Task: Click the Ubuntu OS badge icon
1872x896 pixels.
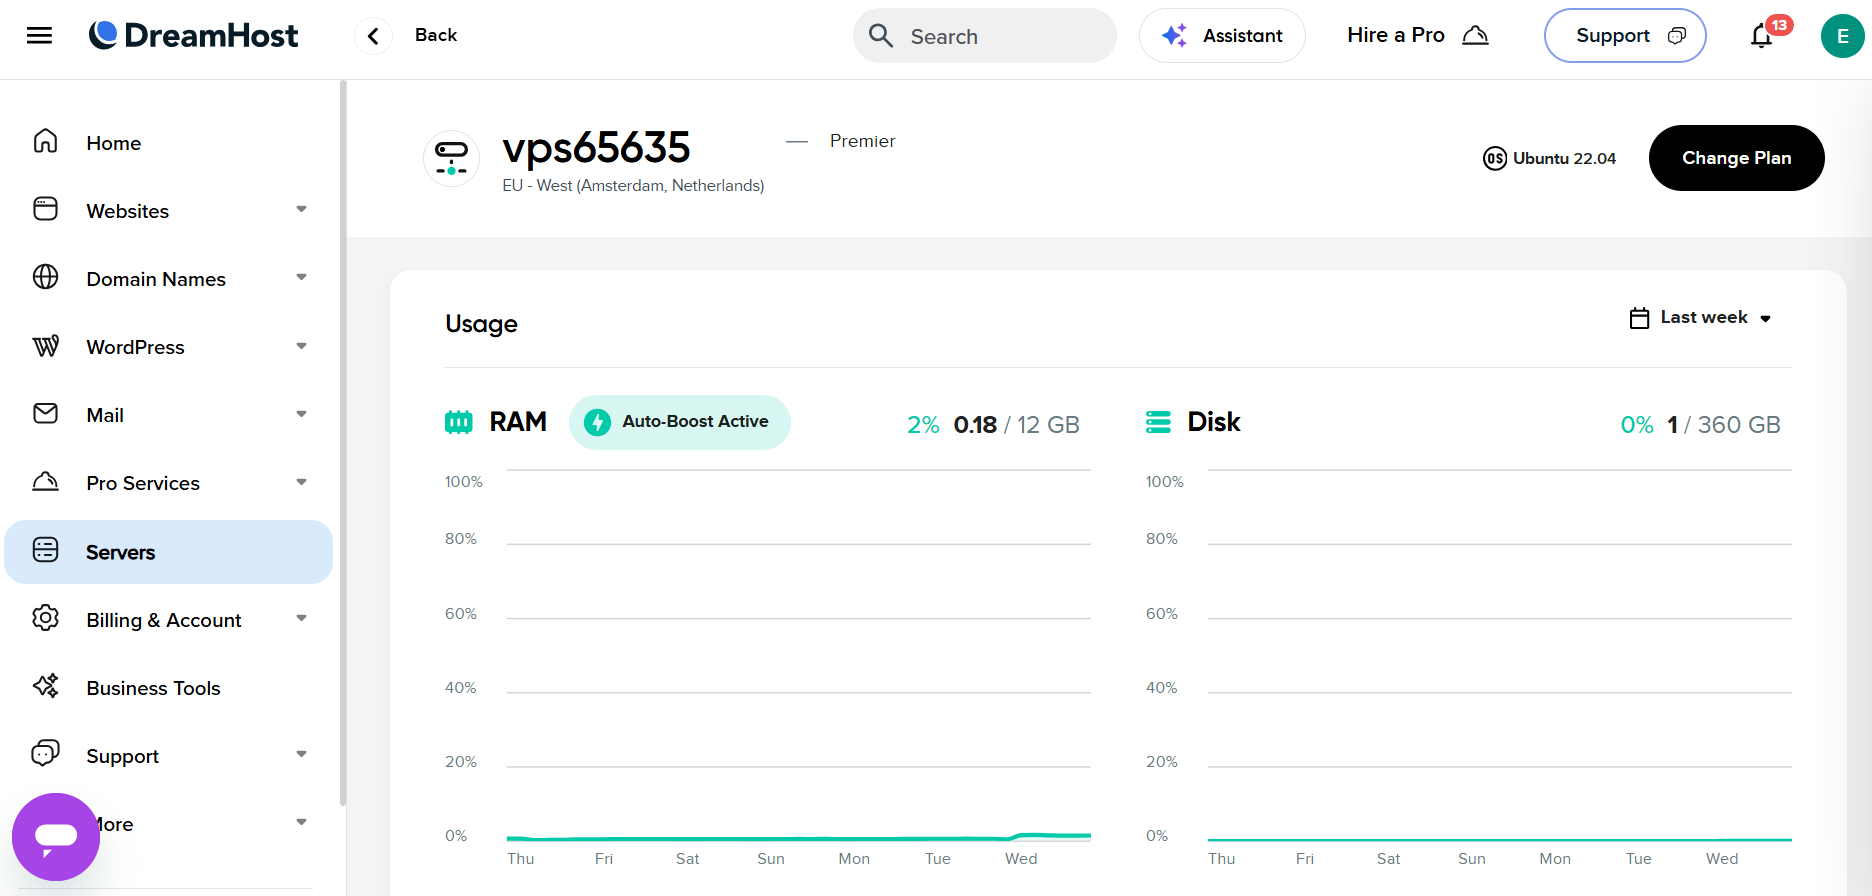Action: point(1494,158)
